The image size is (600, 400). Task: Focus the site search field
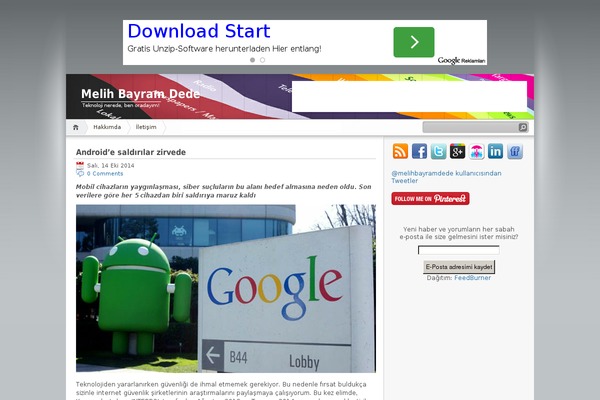[x=471, y=127]
